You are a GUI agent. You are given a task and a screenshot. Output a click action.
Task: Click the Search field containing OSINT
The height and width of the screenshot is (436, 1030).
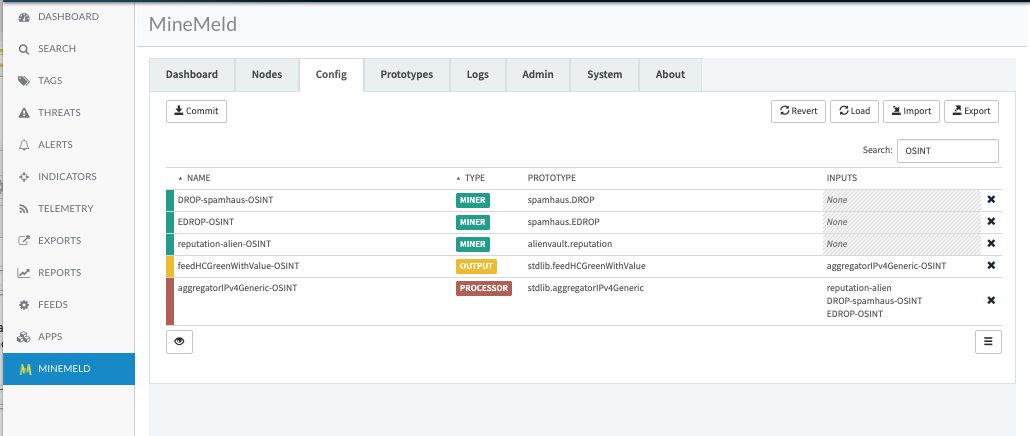947,150
